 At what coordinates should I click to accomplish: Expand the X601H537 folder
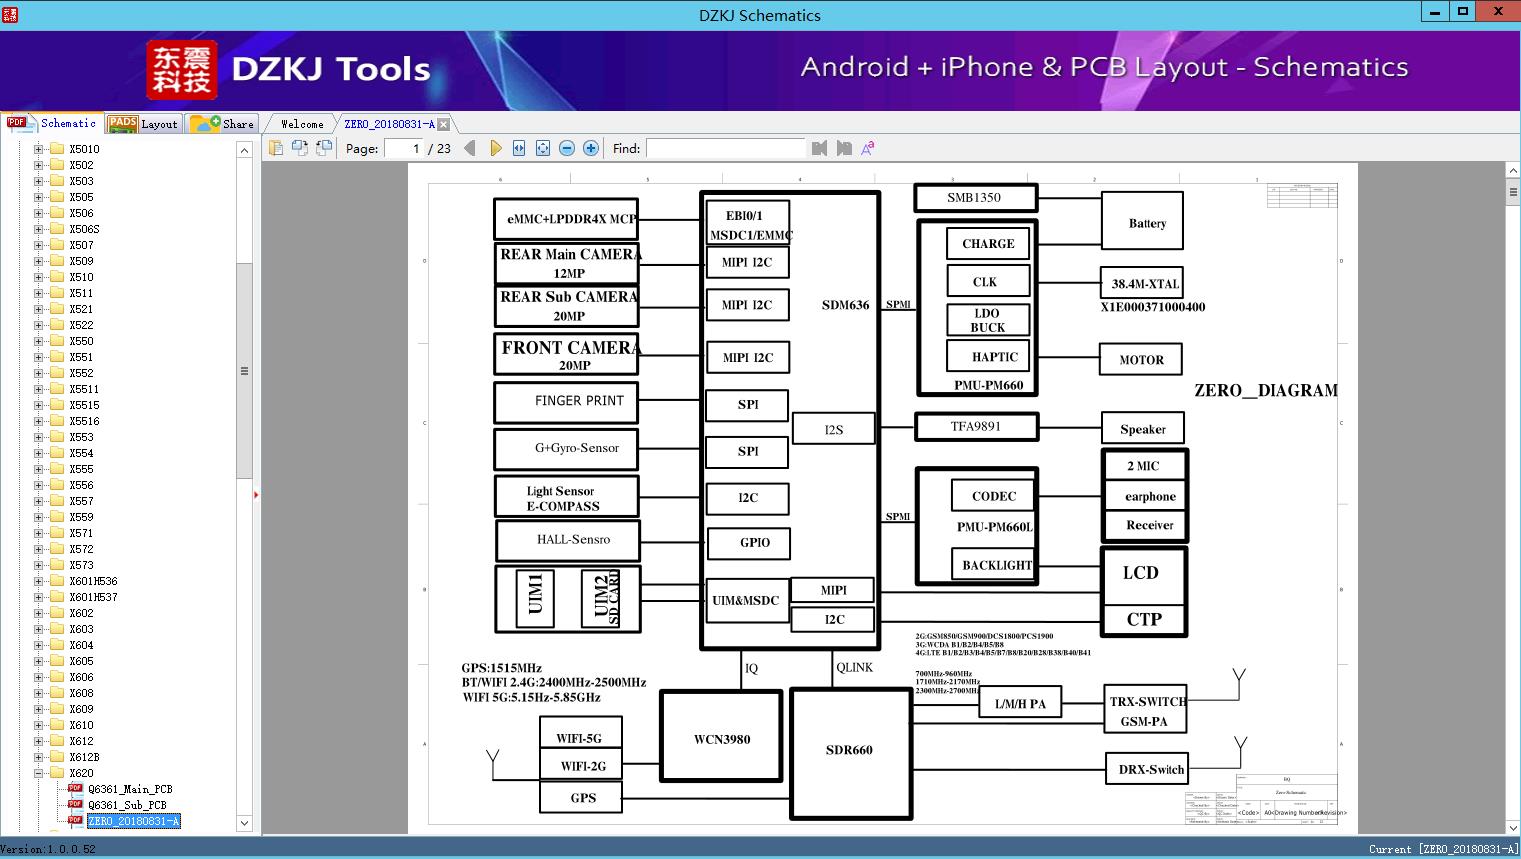point(38,597)
